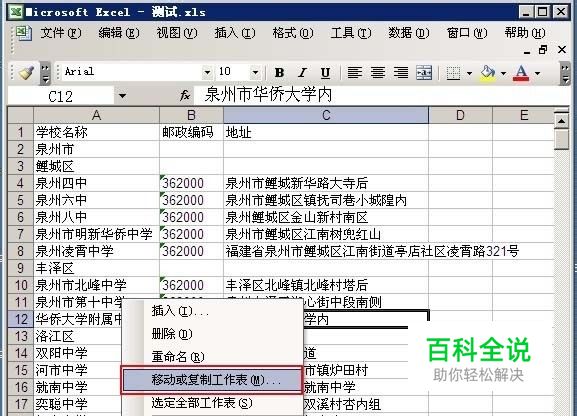This screenshot has width=577, height=416.
Task: Choose 选定全部工作表(S) in context menu
Action: 212,403
